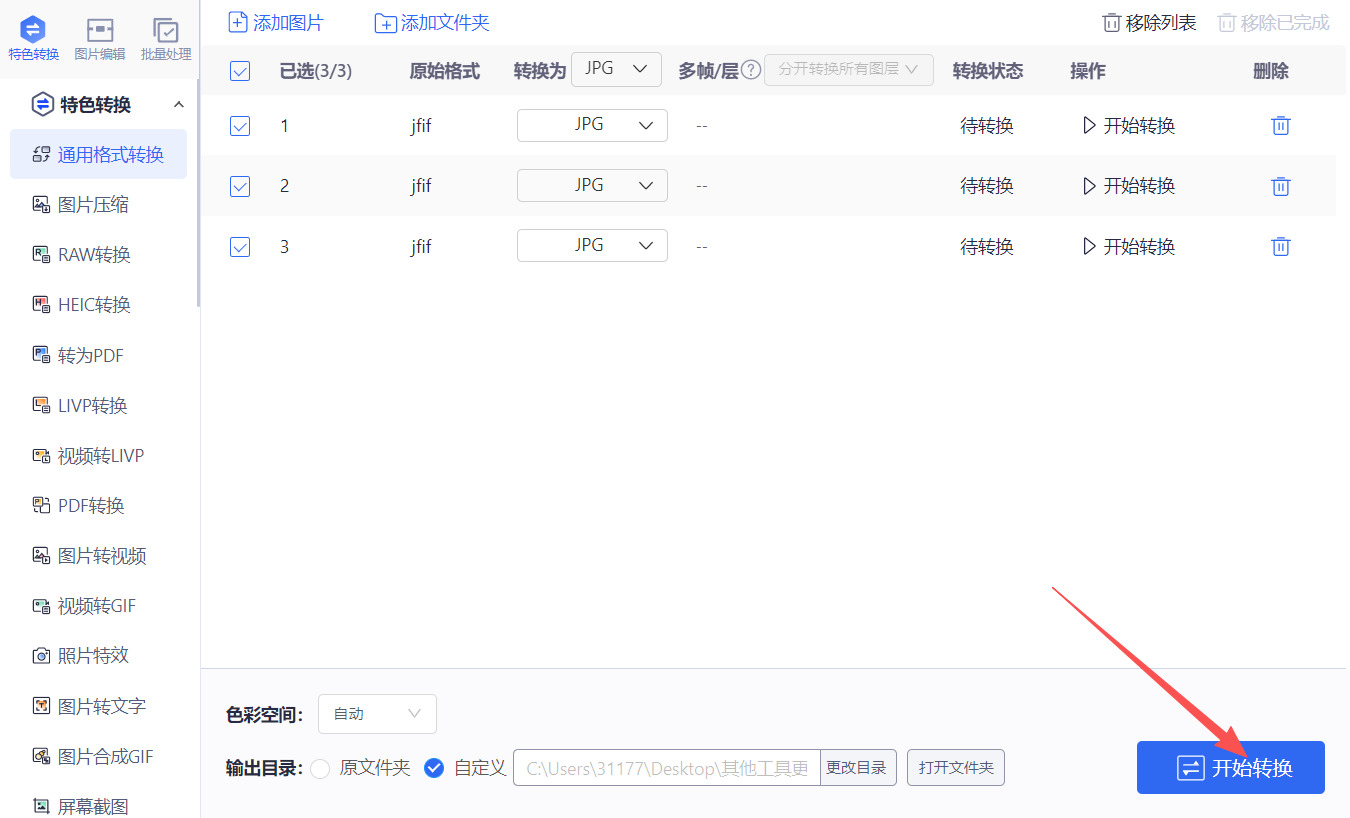Screen dimensions: 1350x818
Task: Uncheck the checkbox for row 2
Action: pyautogui.click(x=240, y=186)
